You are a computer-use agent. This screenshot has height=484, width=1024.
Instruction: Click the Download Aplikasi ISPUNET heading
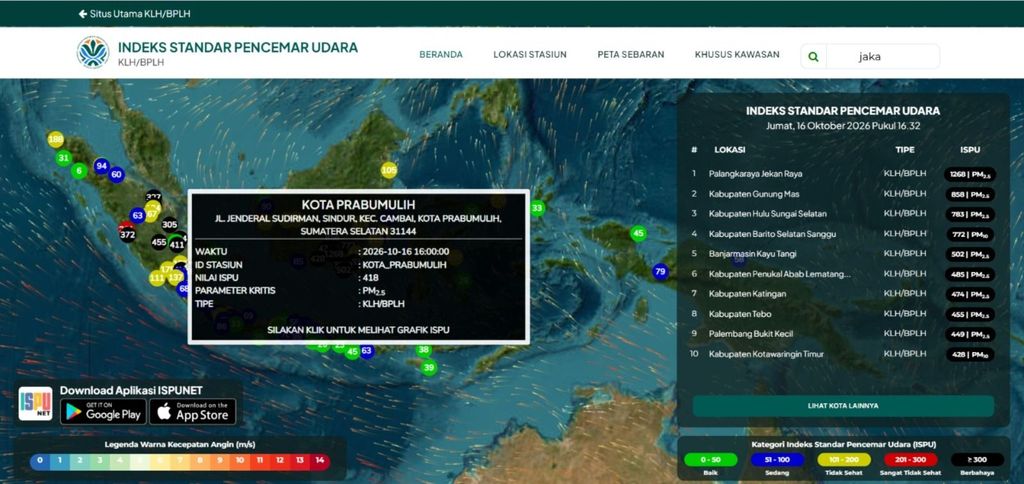click(x=131, y=390)
